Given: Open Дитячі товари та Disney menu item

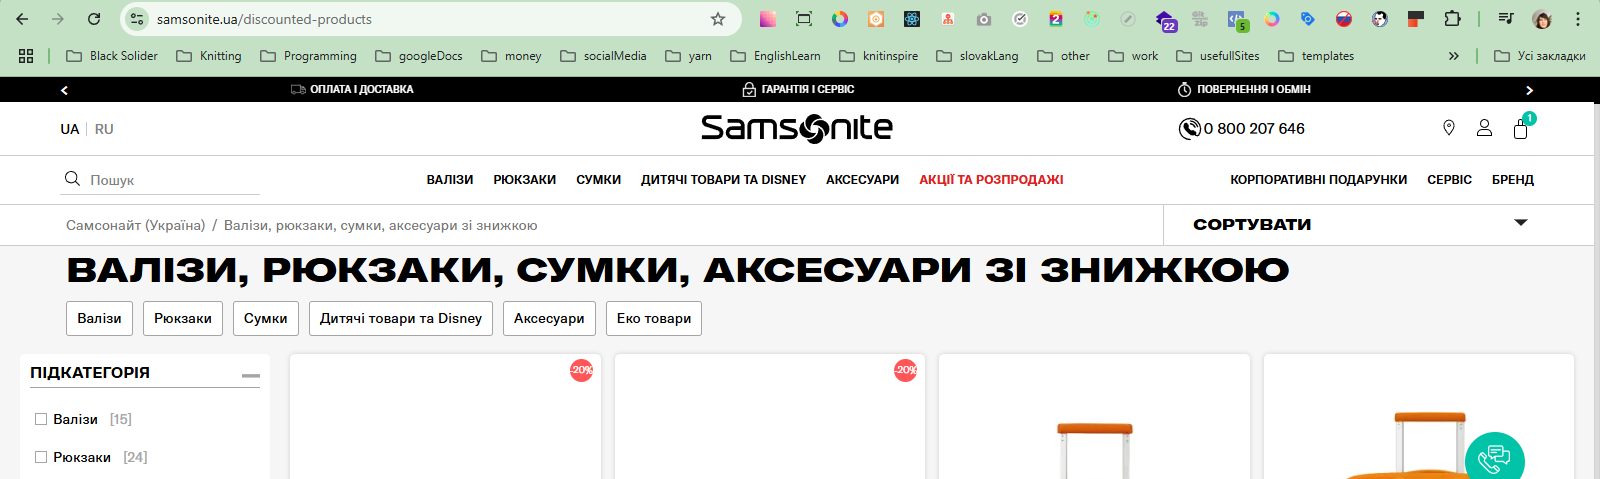Looking at the screenshot, I should (x=723, y=180).
